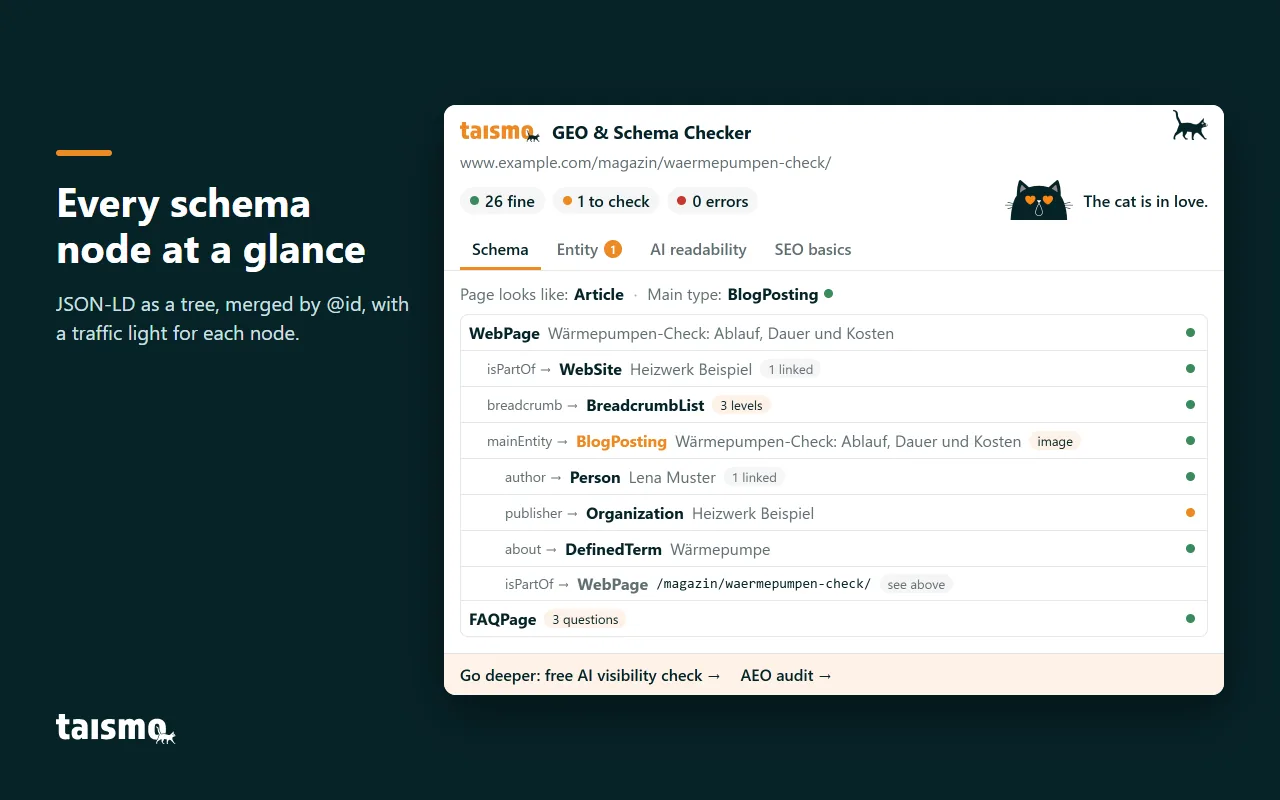Screen dimensions: 1280x800
Task: Click the 'GEO & Schema Checker' title
Action: (651, 132)
